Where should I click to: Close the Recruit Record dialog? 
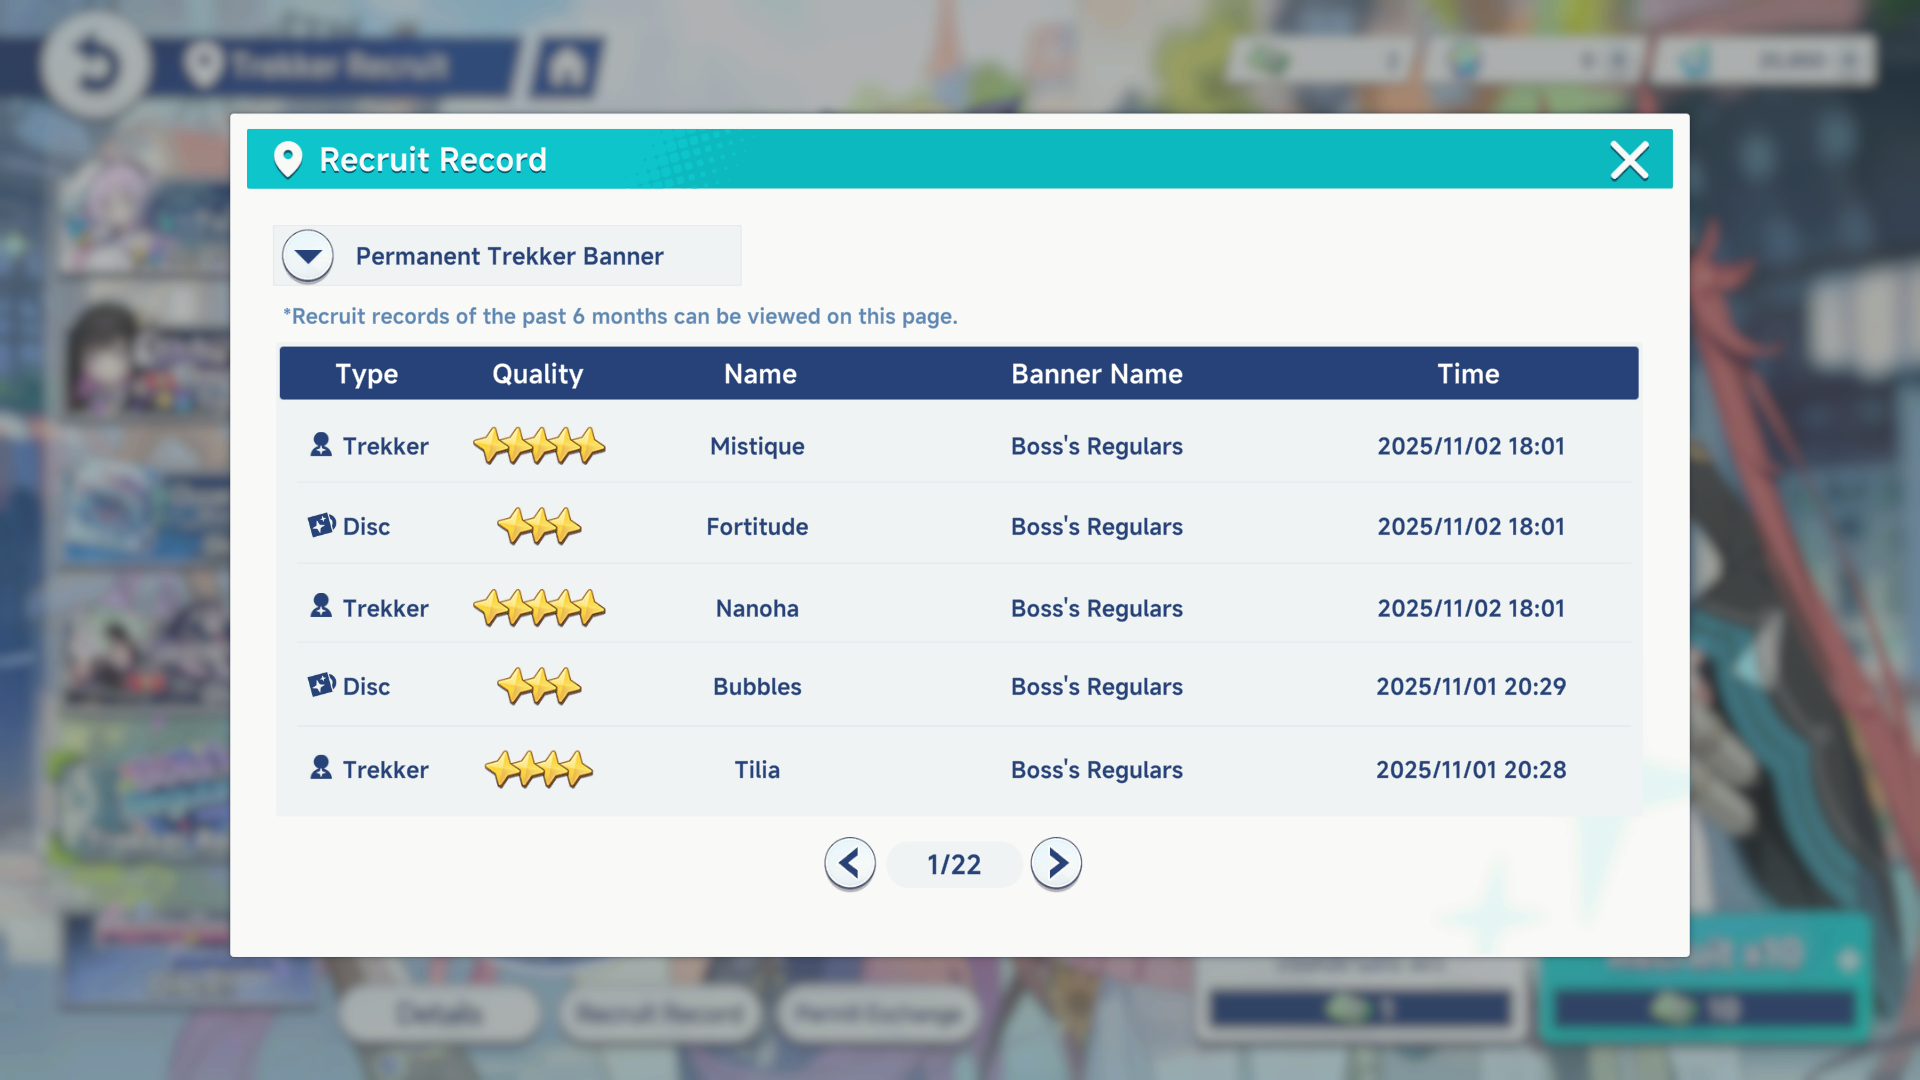coord(1629,160)
